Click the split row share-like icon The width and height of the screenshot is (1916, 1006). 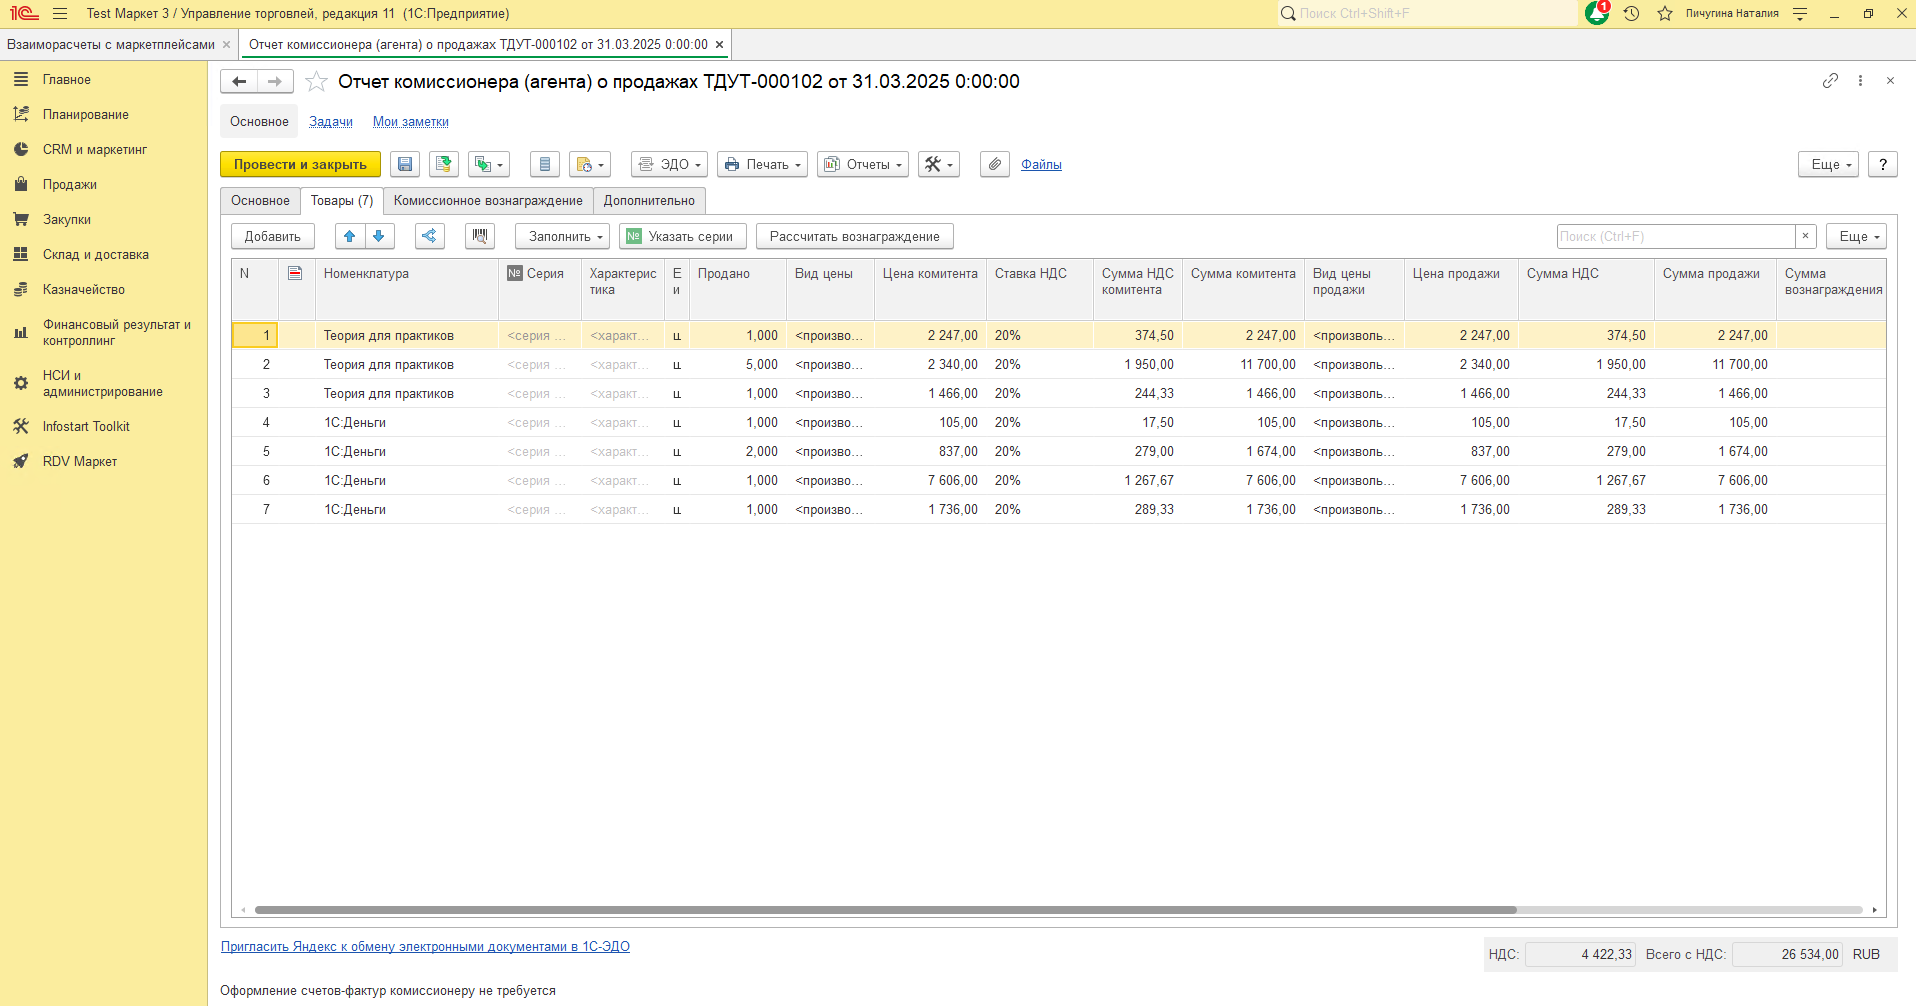[x=429, y=237]
